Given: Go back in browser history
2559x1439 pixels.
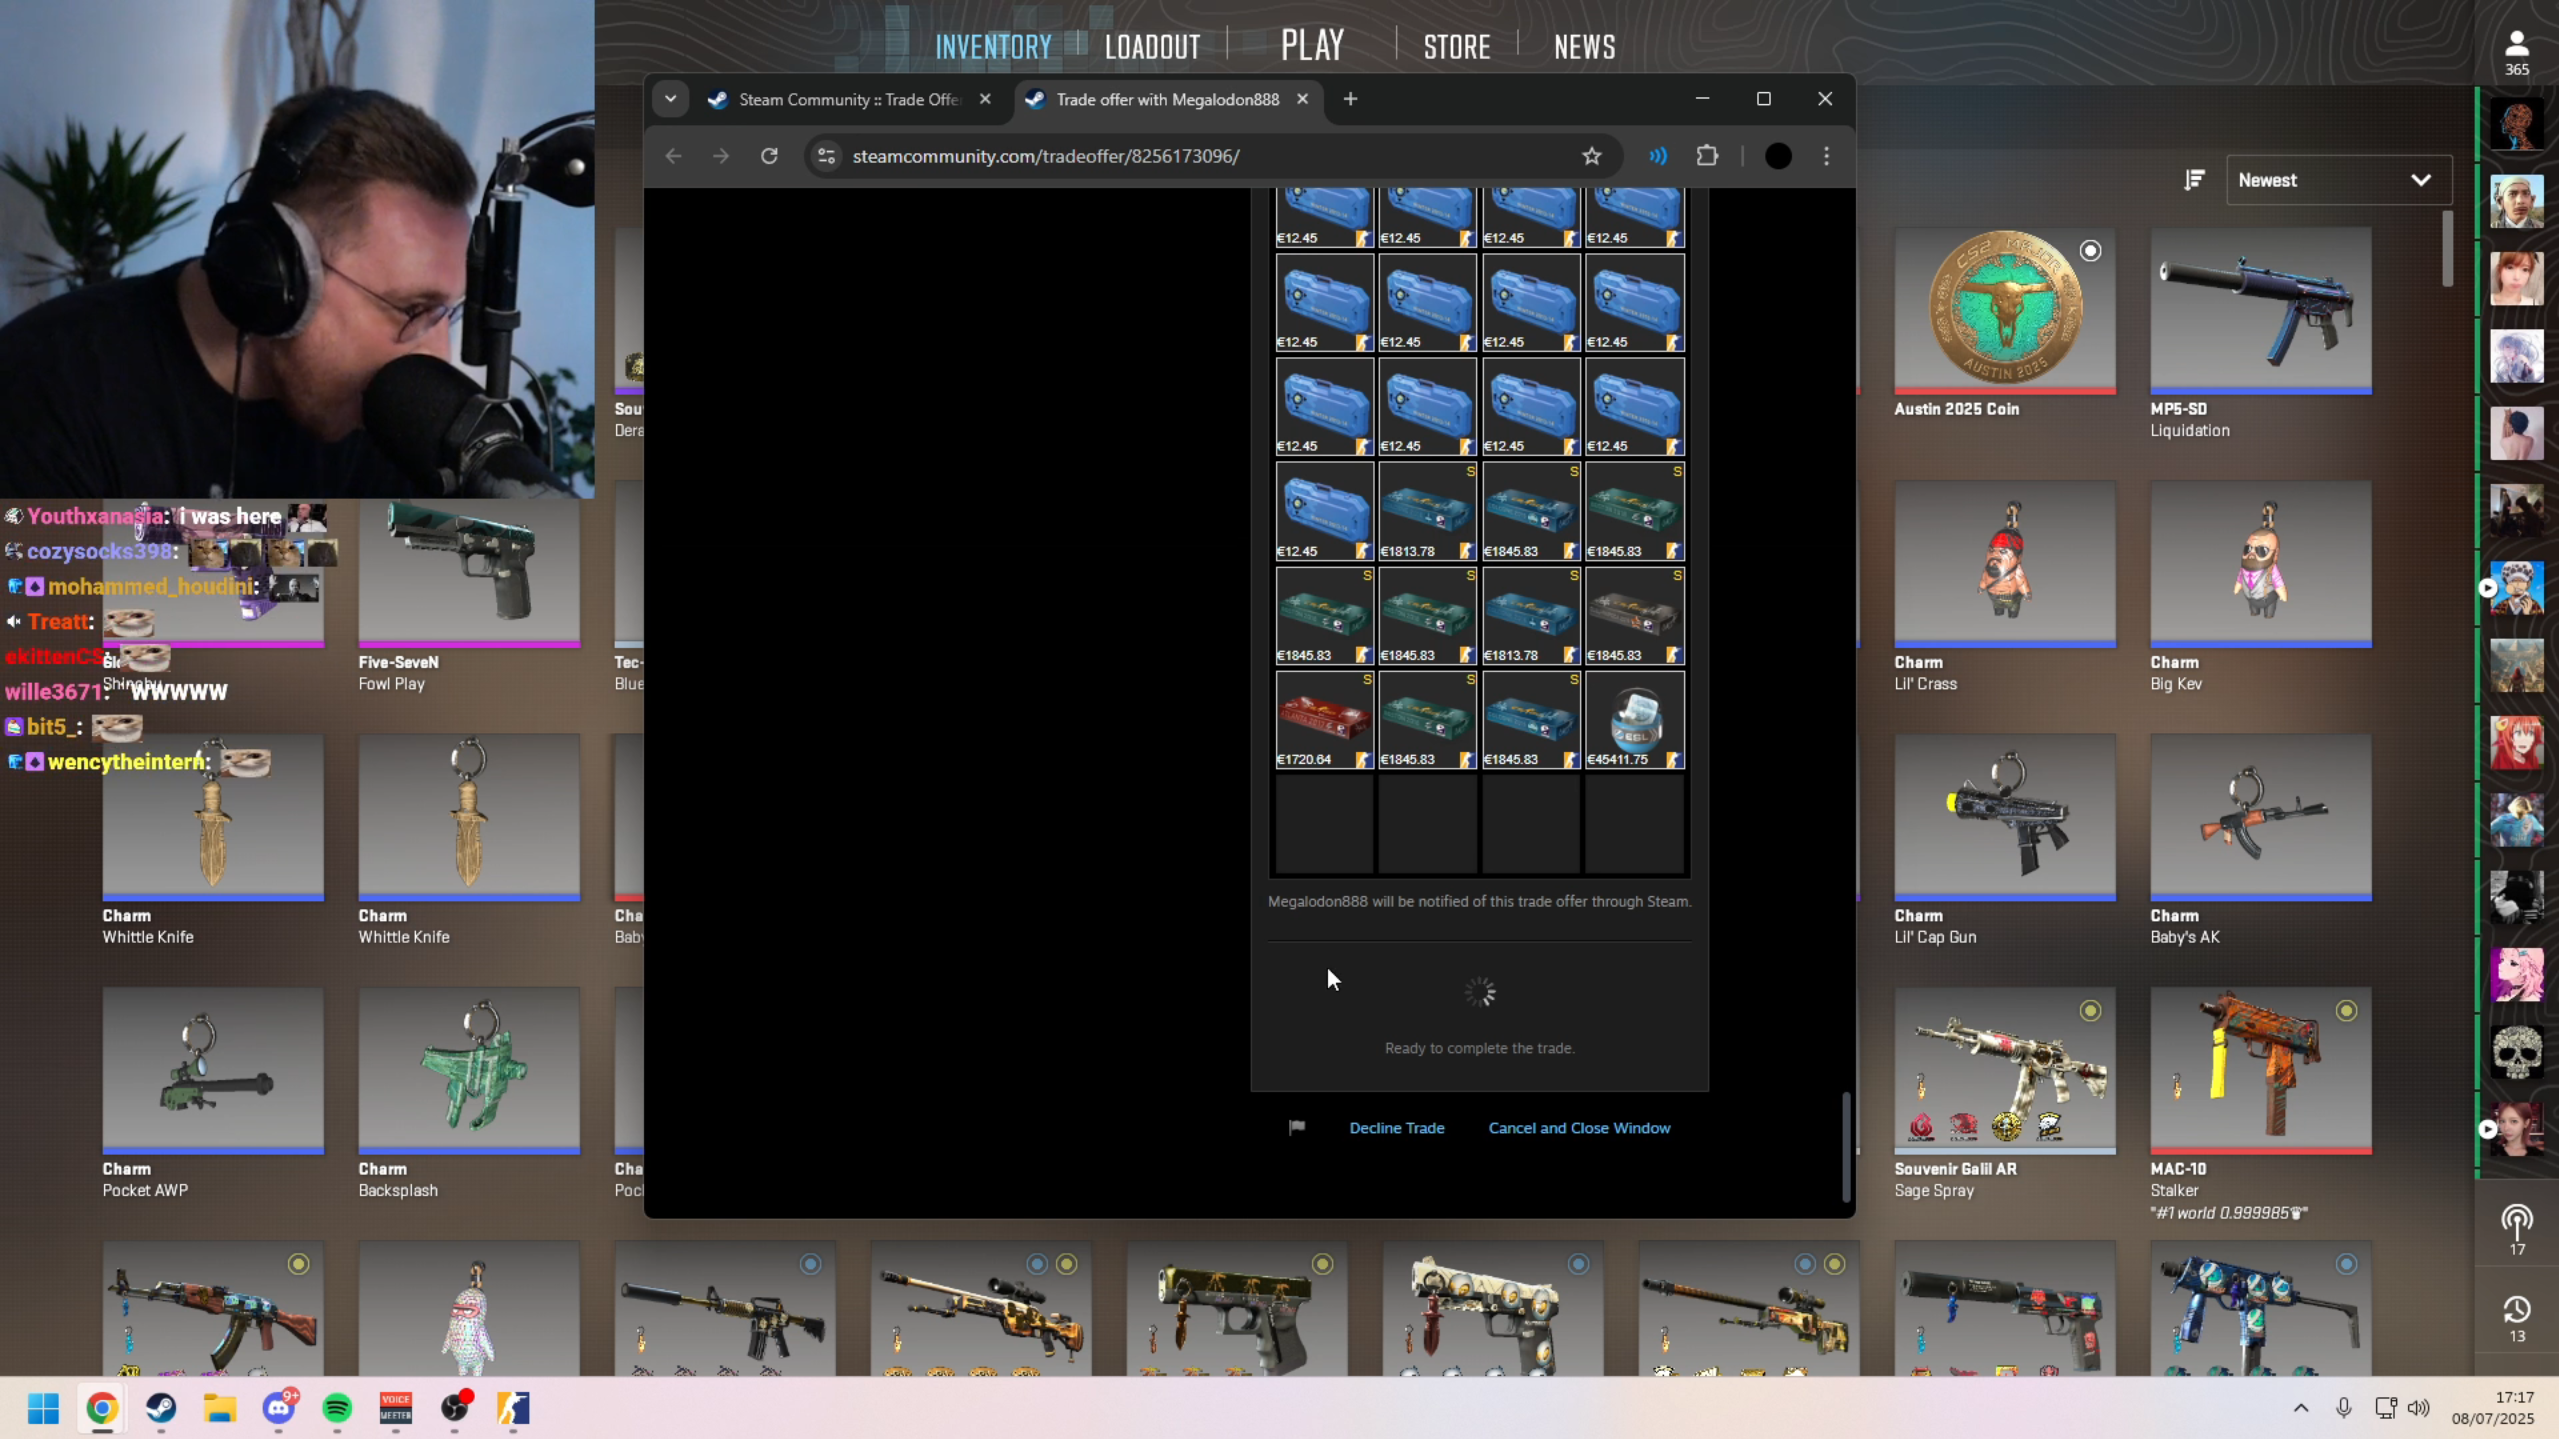Looking at the screenshot, I should [673, 156].
